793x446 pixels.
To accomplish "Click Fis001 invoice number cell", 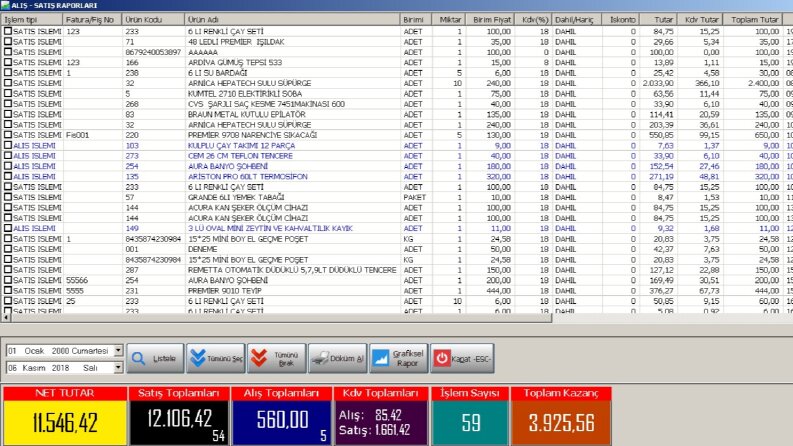I will [x=77, y=135].
